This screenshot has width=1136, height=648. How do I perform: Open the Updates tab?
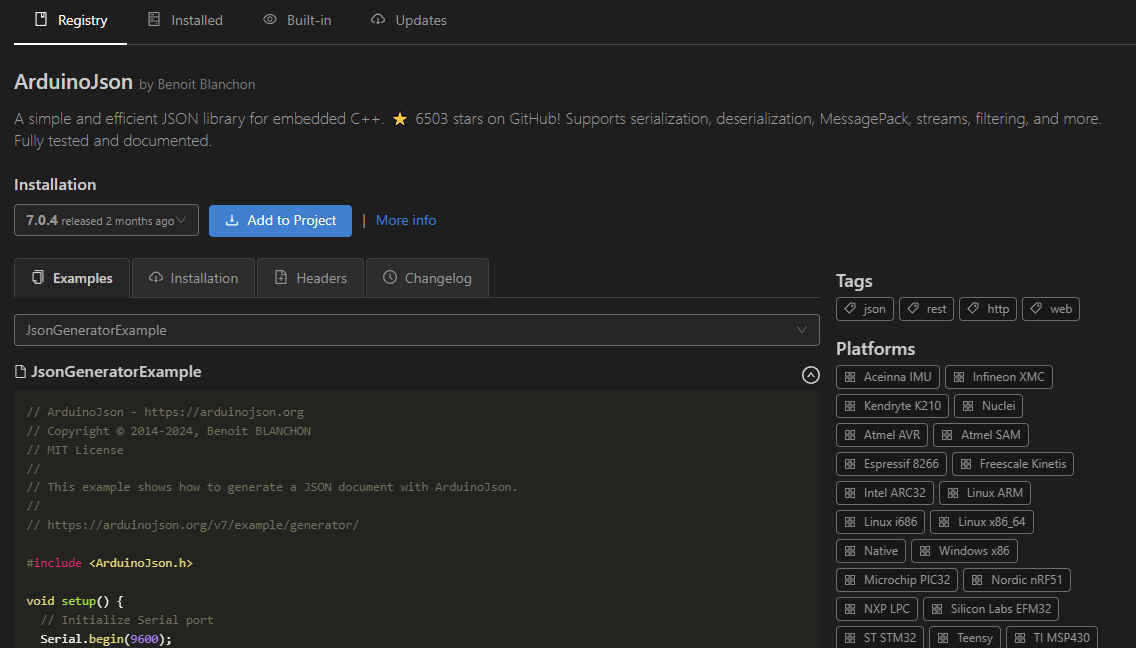pos(409,20)
